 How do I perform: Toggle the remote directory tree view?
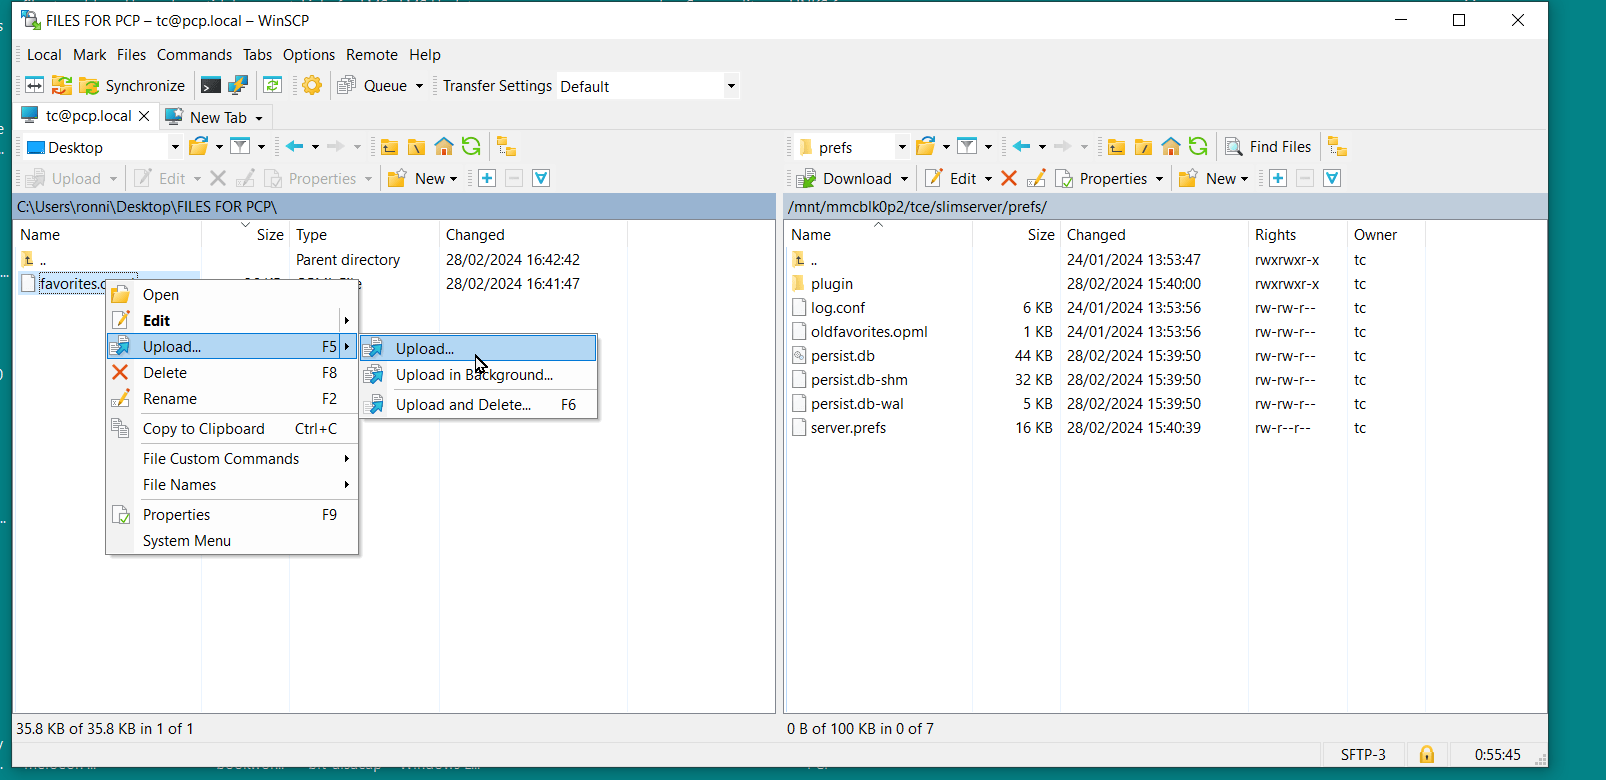point(1337,147)
